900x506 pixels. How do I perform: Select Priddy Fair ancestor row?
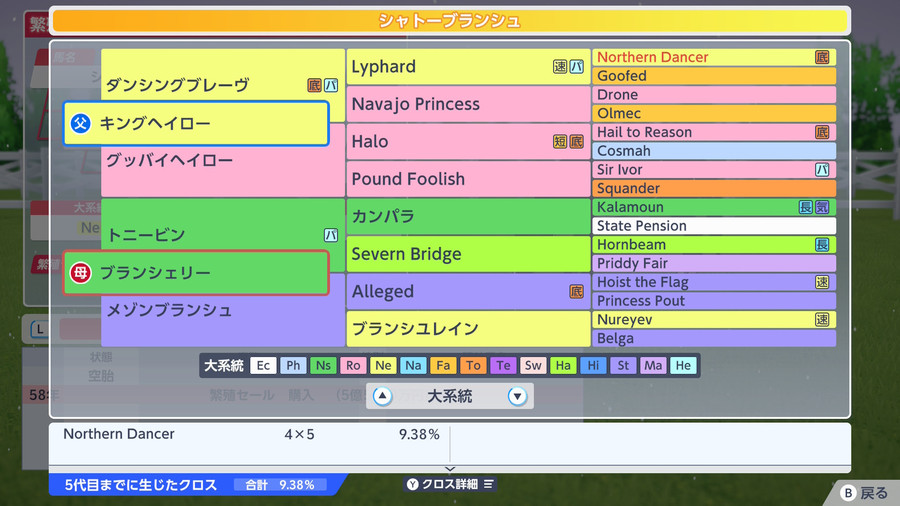[714, 263]
